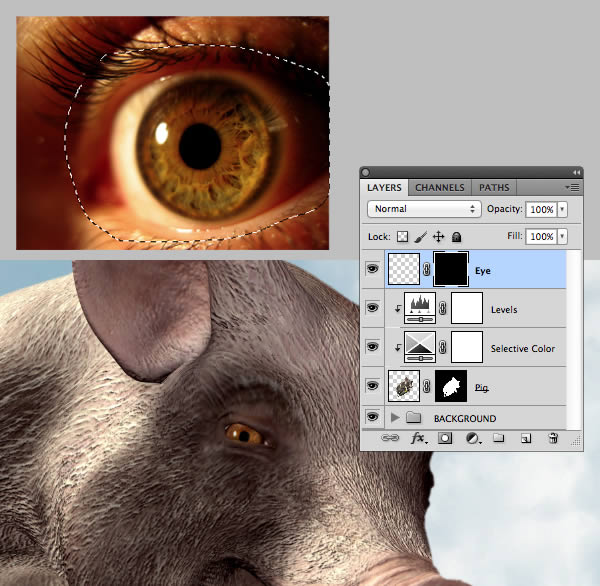
Task: Switch to the PATHS tab
Action: point(494,188)
